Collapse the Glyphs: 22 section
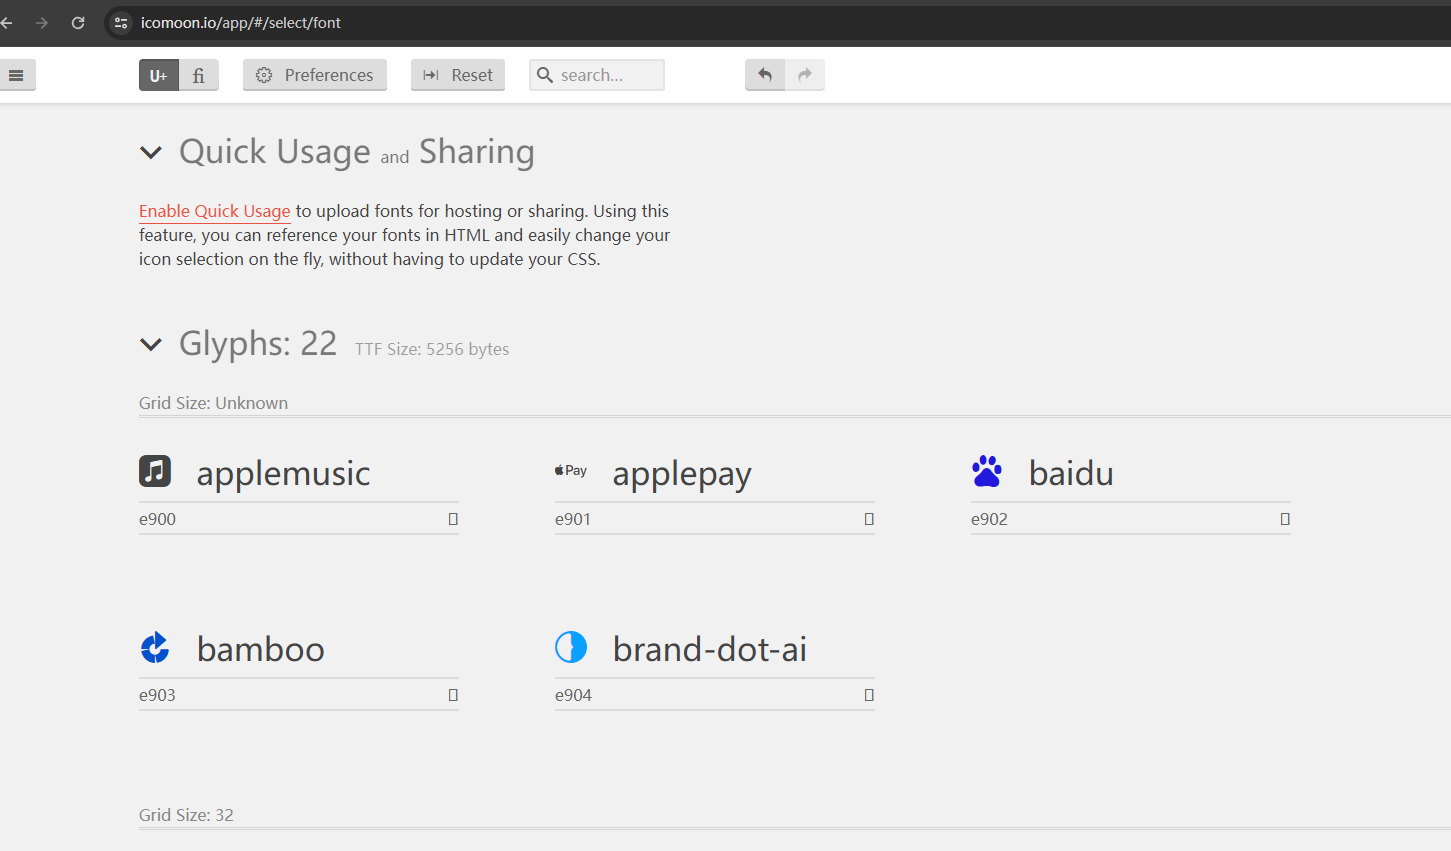This screenshot has height=851, width=1451. (x=151, y=345)
